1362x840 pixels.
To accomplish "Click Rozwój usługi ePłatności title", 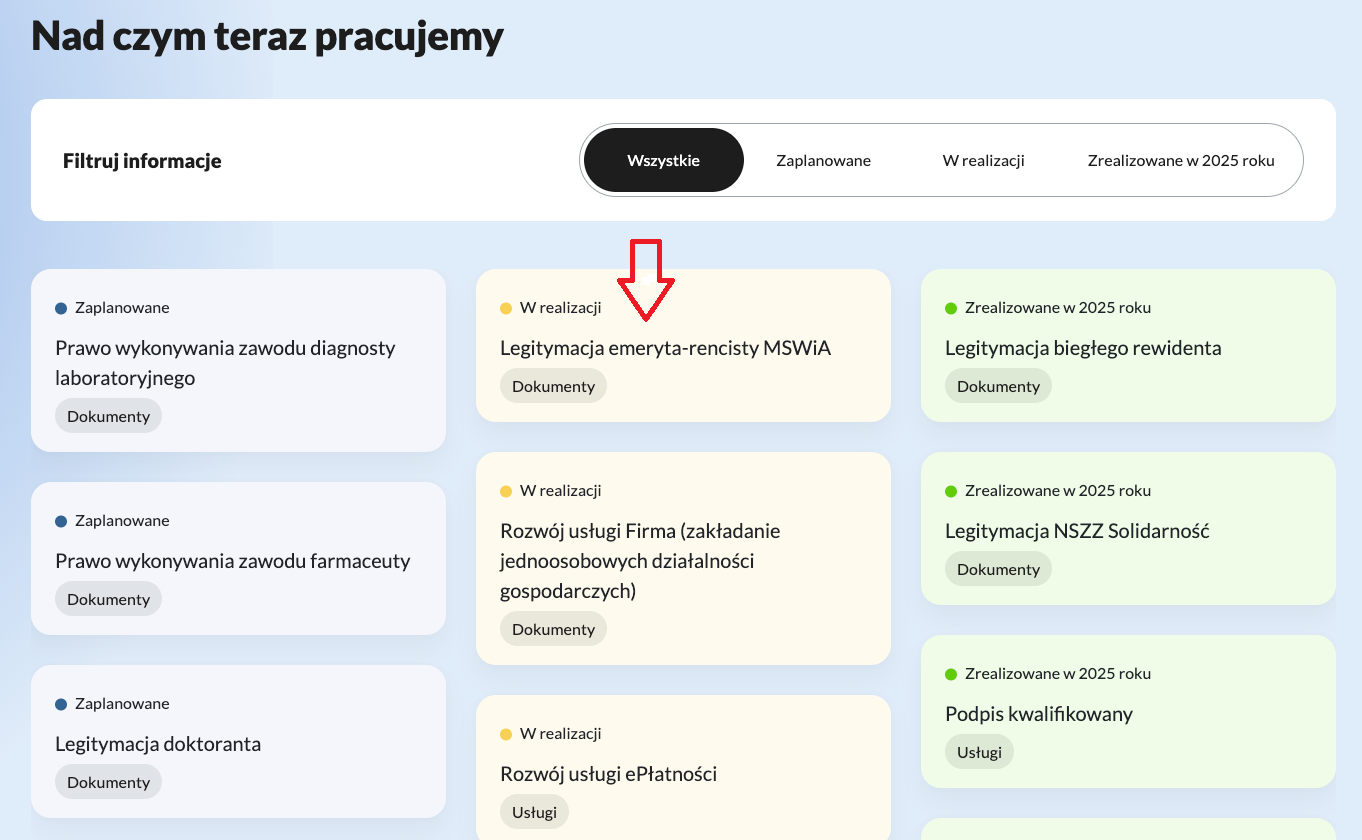I will [x=608, y=774].
